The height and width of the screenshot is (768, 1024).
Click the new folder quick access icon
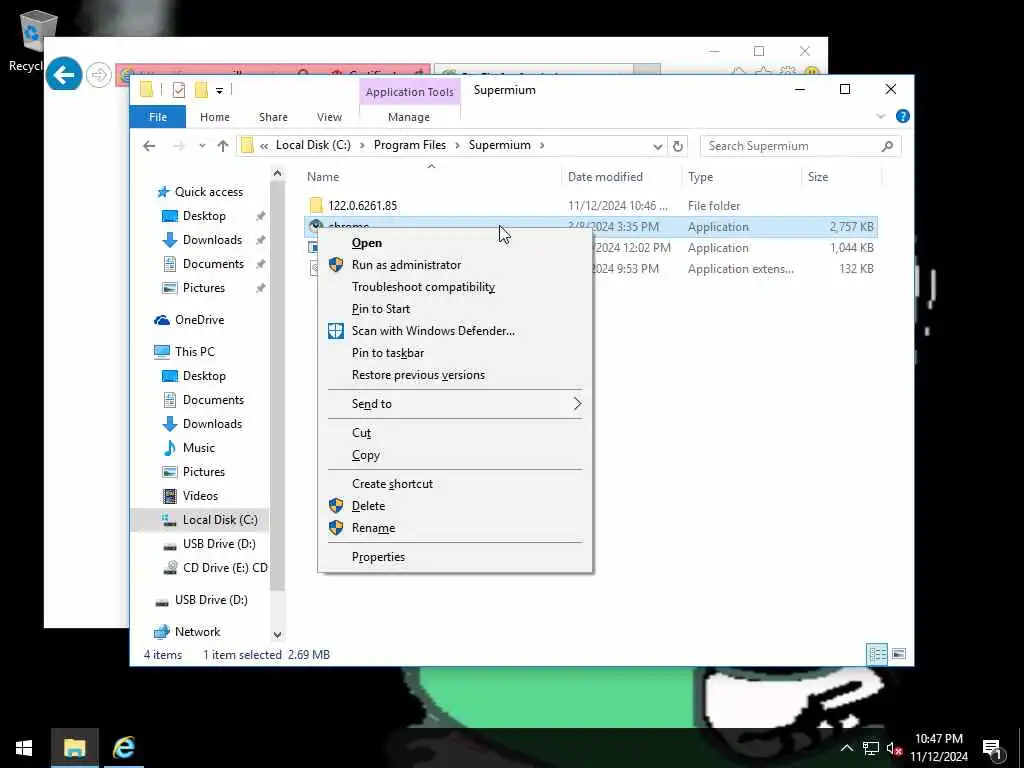201,90
